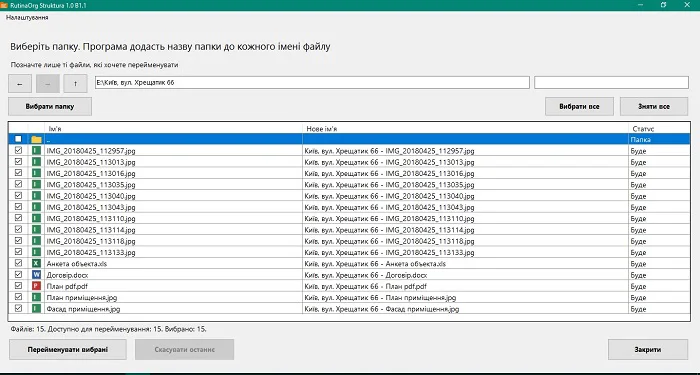The height and width of the screenshot is (375, 700).
Task: Toggle checkbox of parent folder '..' row
Action: [x=18, y=139]
